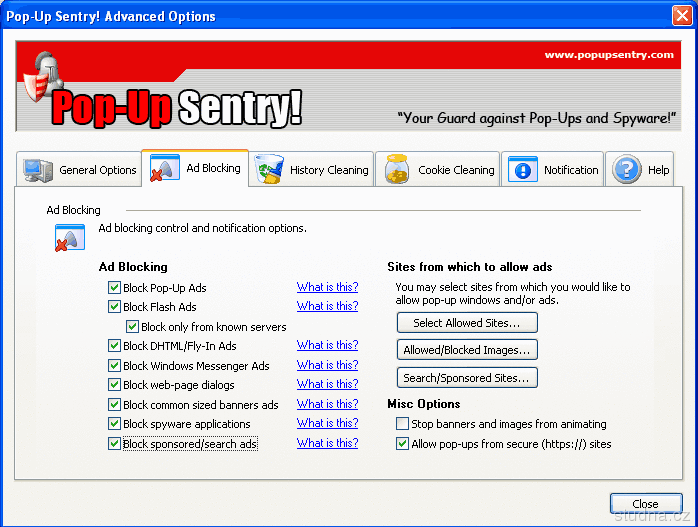
Task: Click www.popupsentry.com in the banner
Action: tap(609, 55)
